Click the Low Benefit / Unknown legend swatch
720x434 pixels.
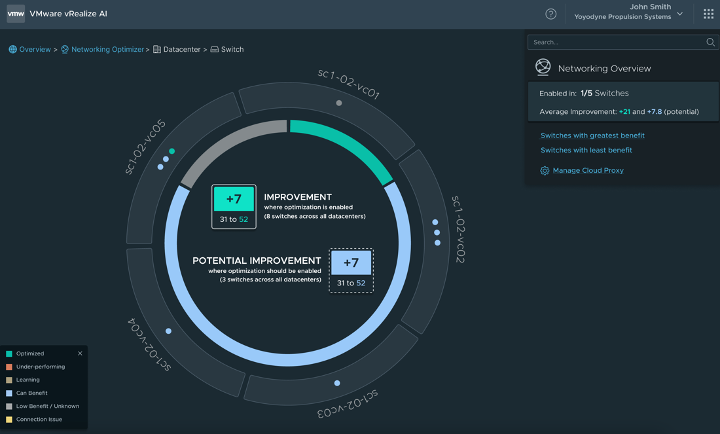[x=9, y=406]
